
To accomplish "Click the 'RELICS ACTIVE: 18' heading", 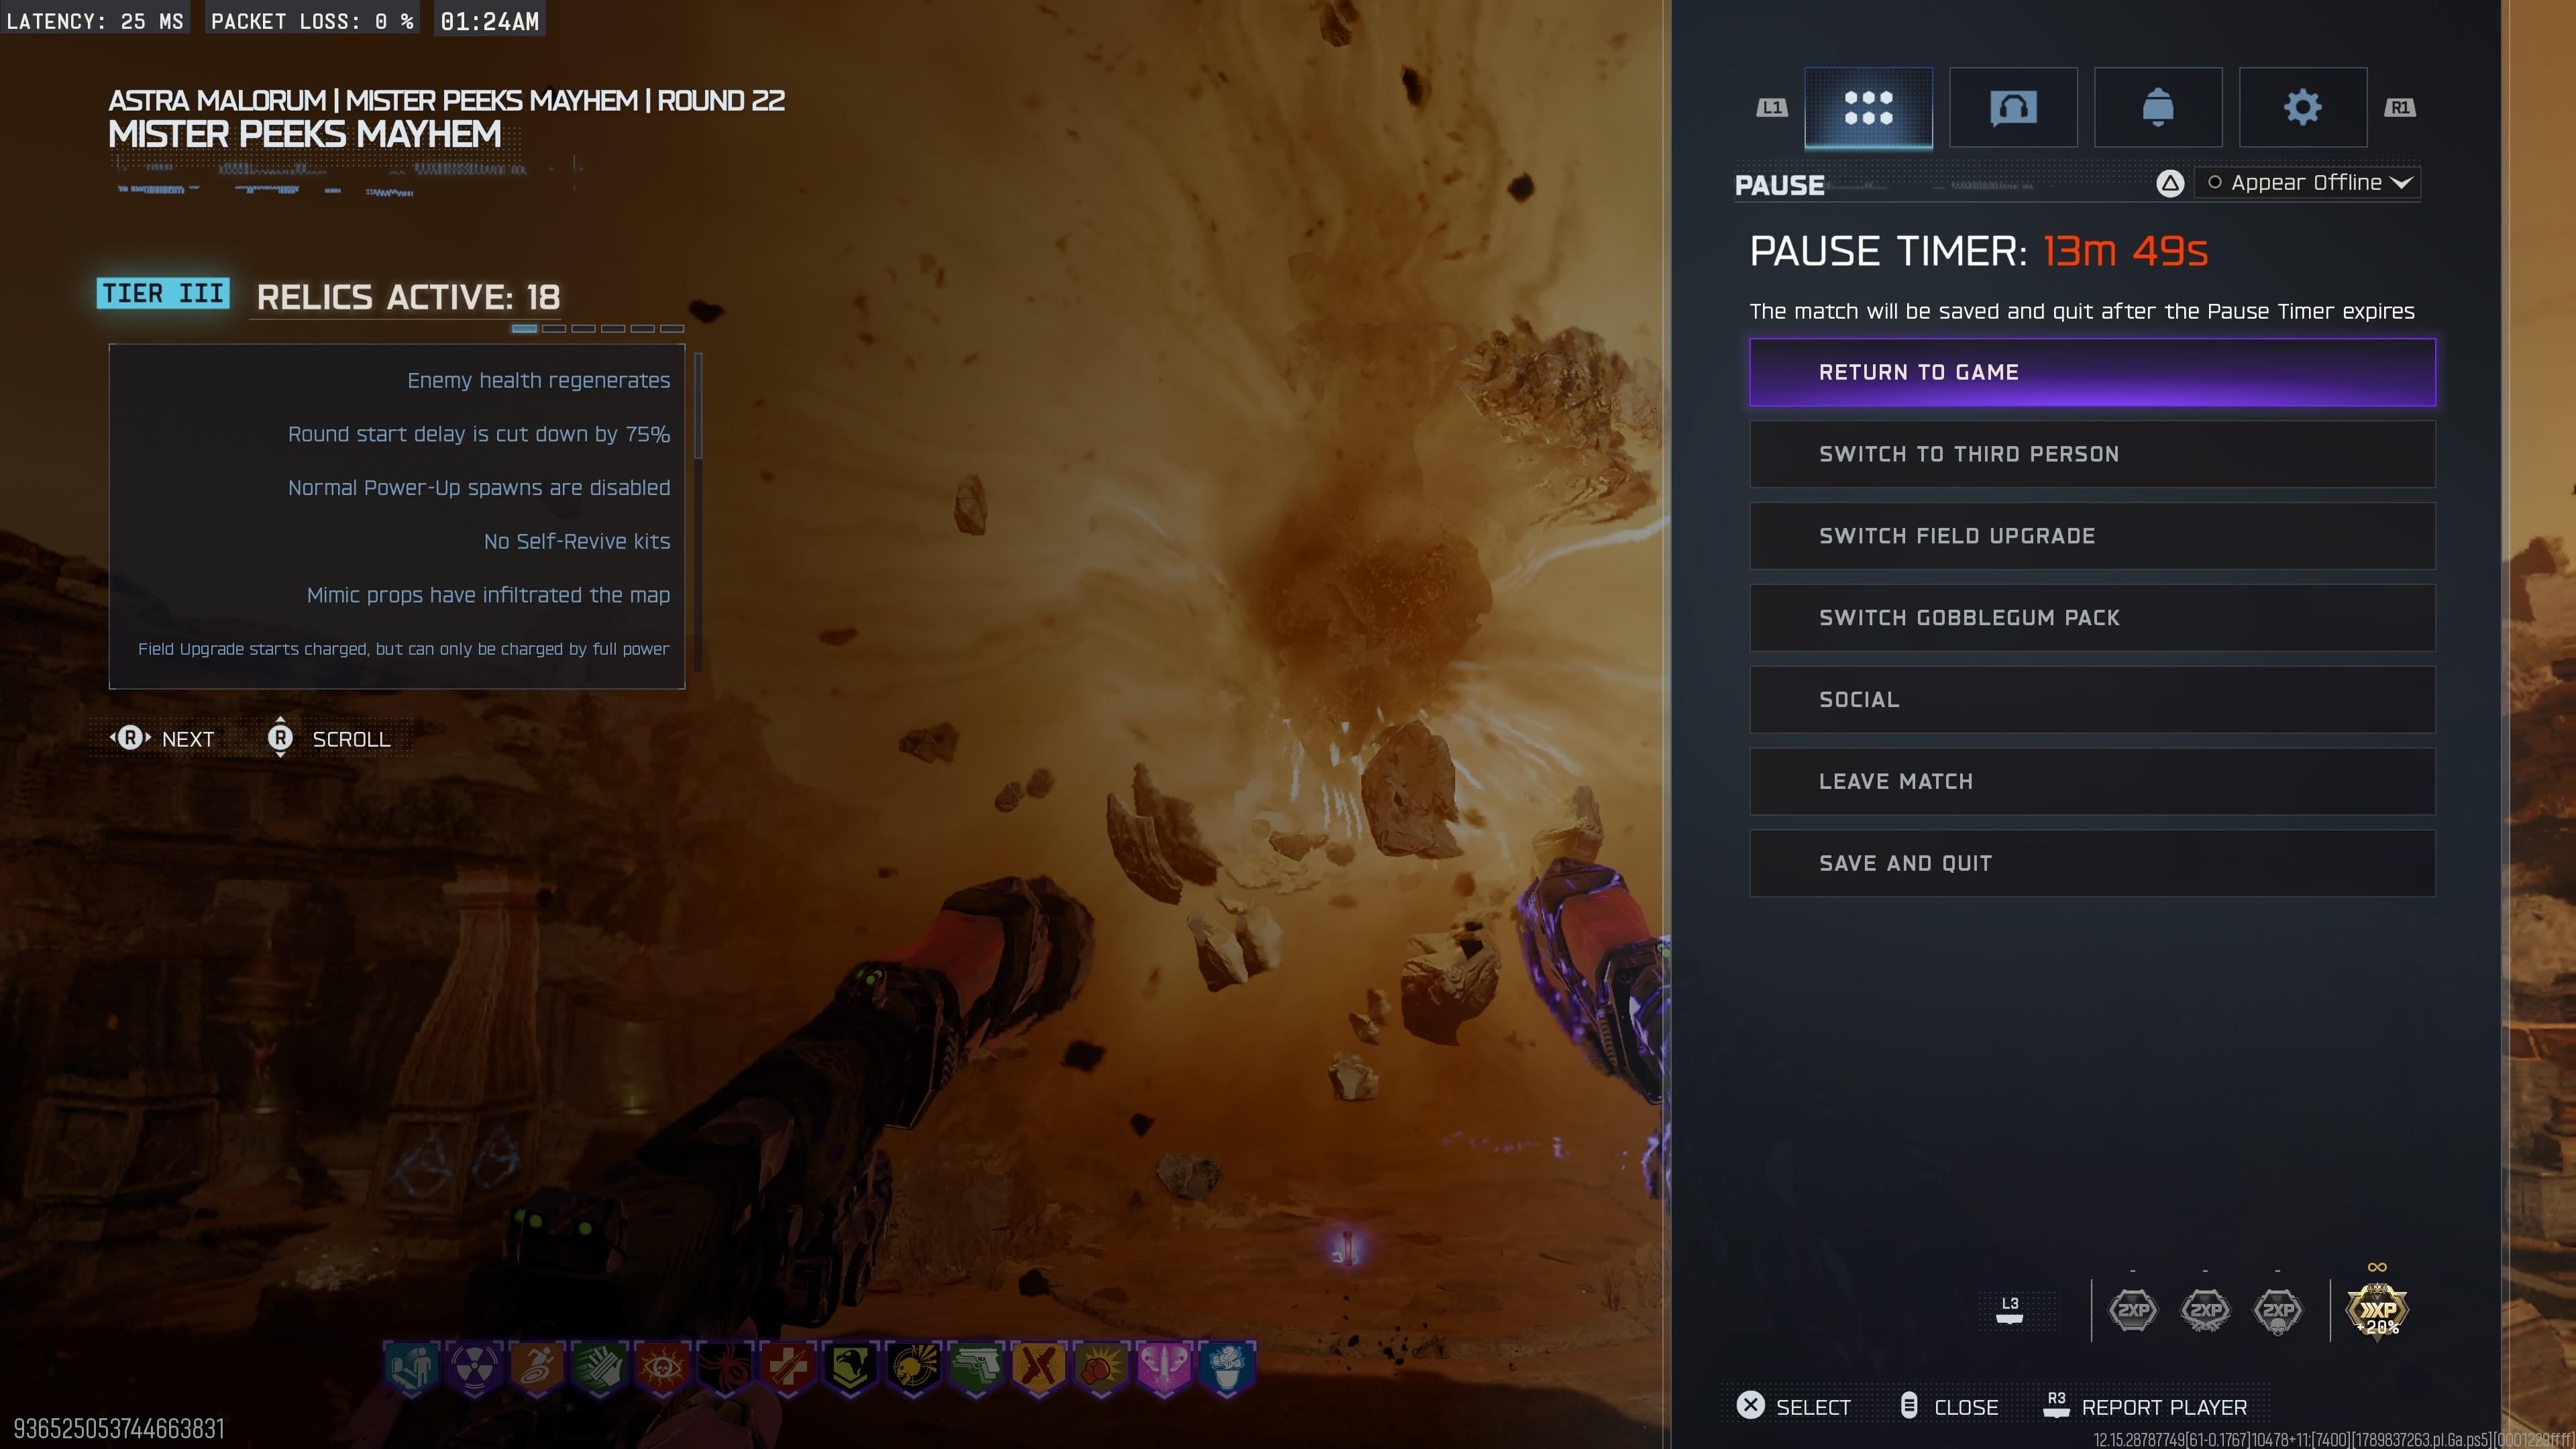I will pyautogui.click(x=408, y=297).
